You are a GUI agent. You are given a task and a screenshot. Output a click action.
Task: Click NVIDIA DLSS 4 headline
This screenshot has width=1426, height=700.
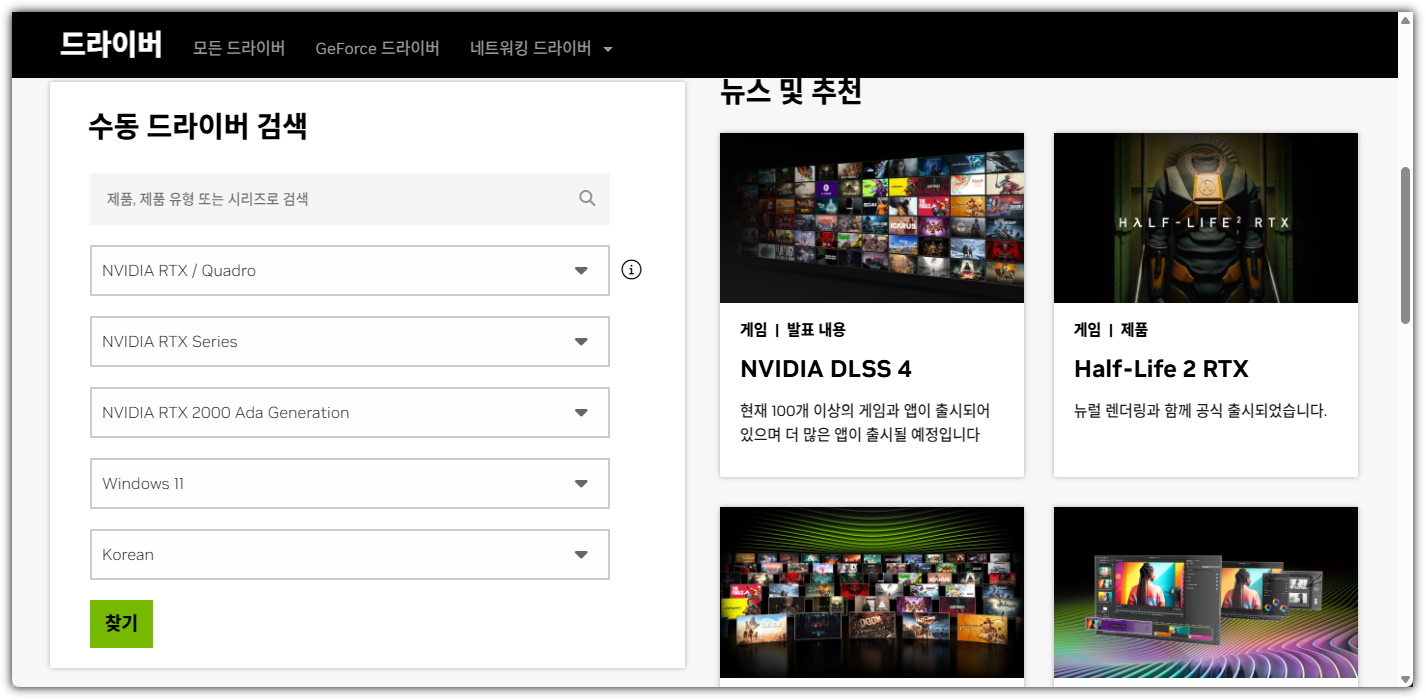[826, 369]
